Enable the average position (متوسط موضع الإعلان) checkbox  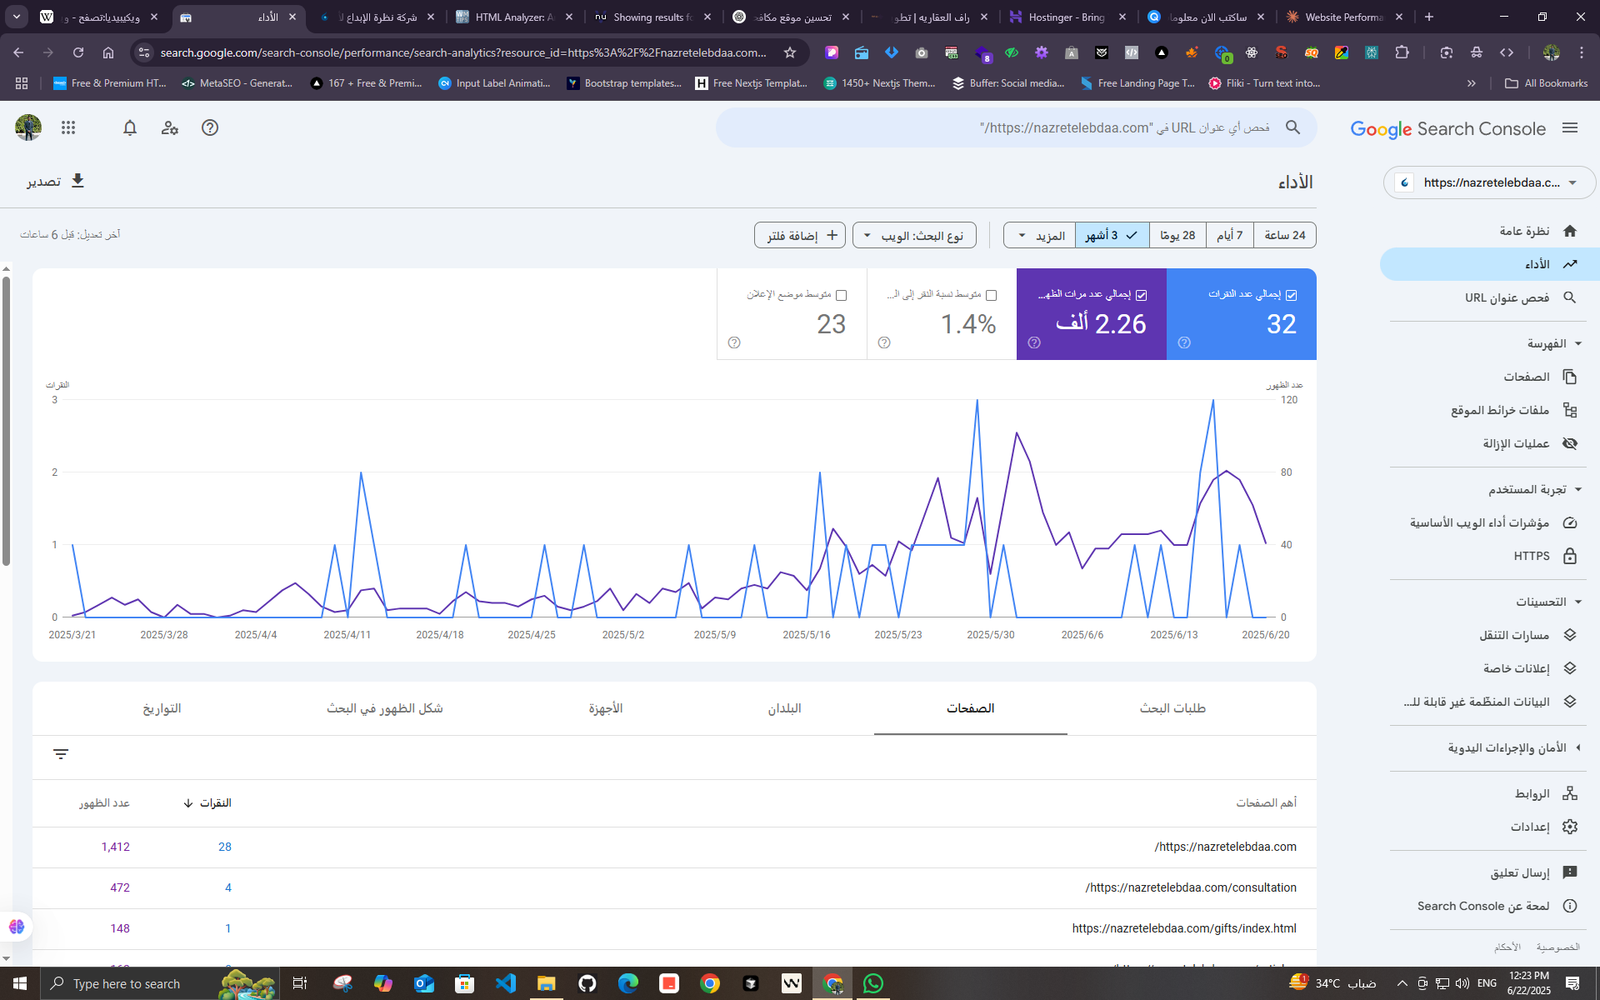point(841,295)
